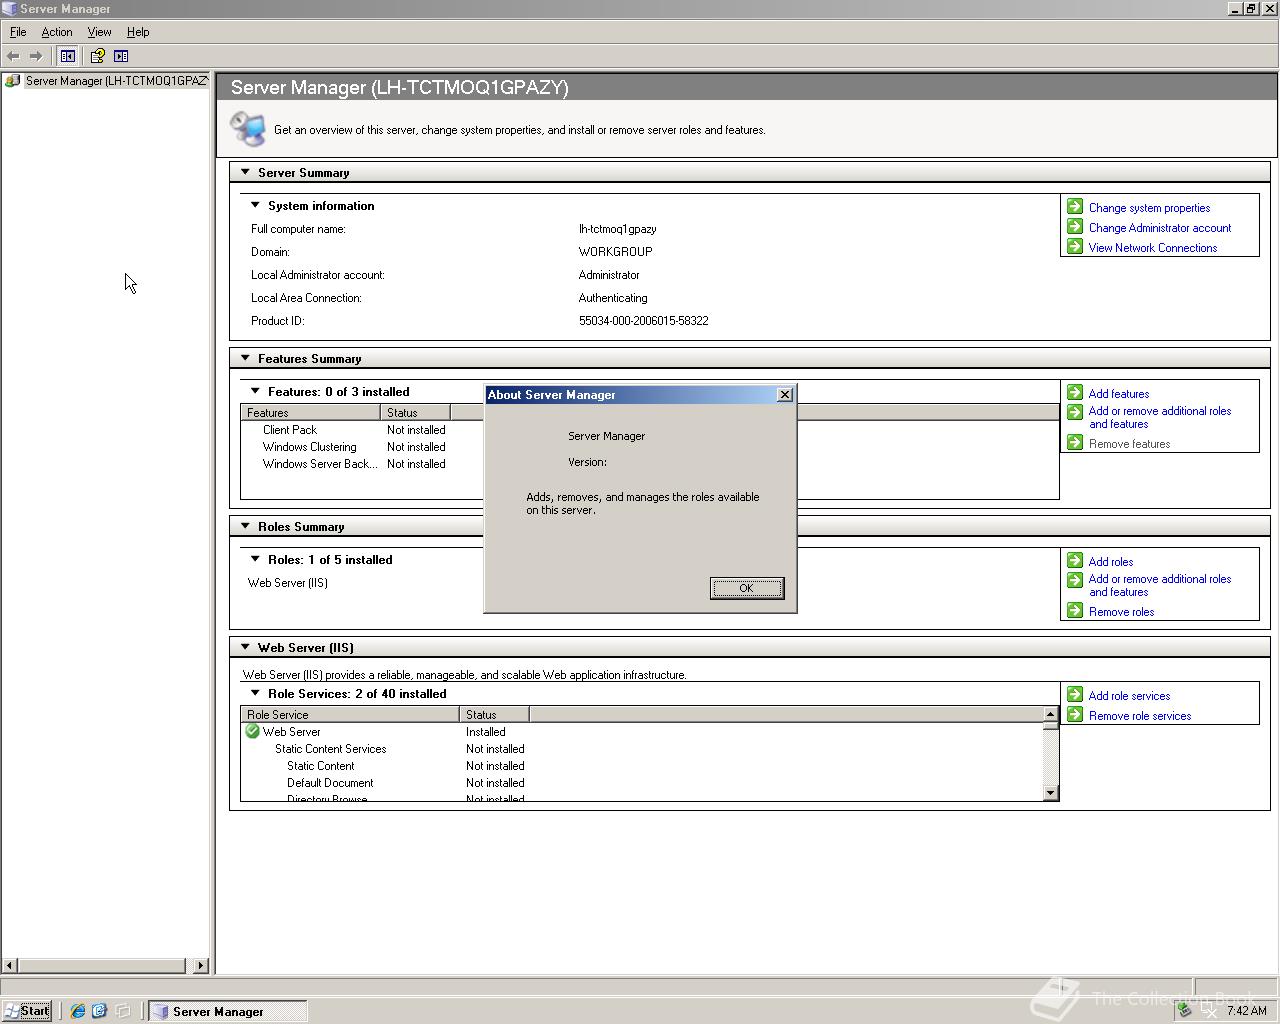Click the View Network Connections link

point(1153,248)
